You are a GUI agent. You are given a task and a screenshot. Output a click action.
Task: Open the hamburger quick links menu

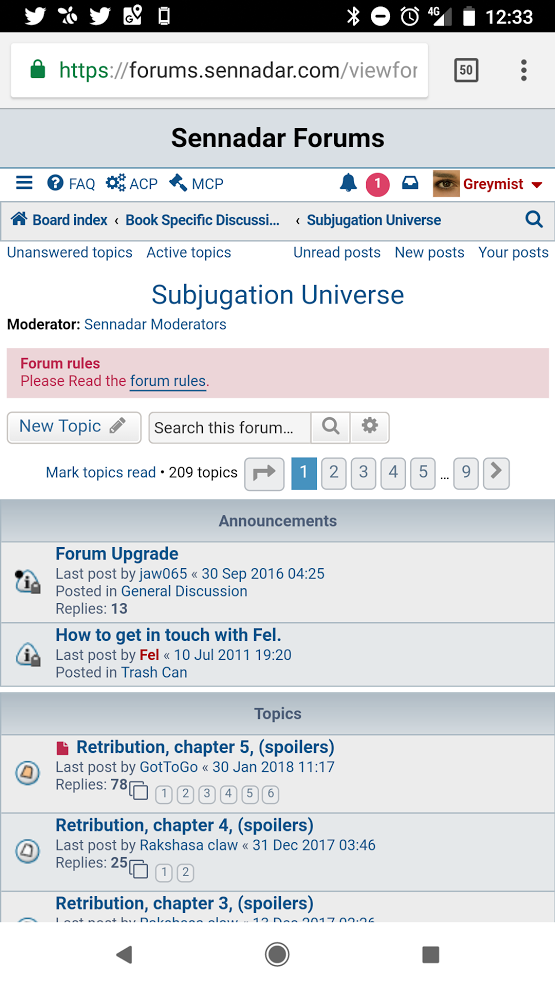coord(24,183)
